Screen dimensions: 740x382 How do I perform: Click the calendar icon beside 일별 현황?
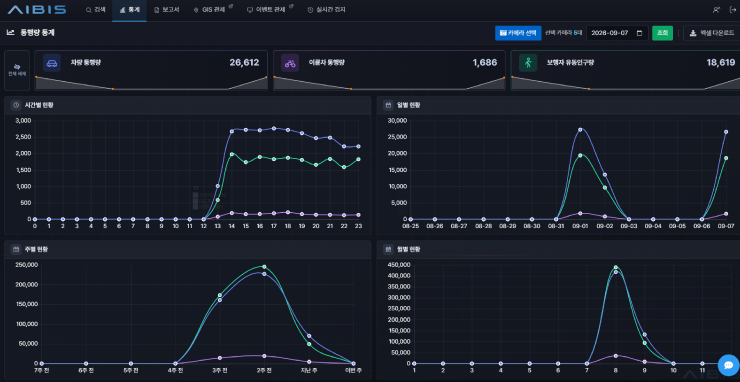[388, 105]
